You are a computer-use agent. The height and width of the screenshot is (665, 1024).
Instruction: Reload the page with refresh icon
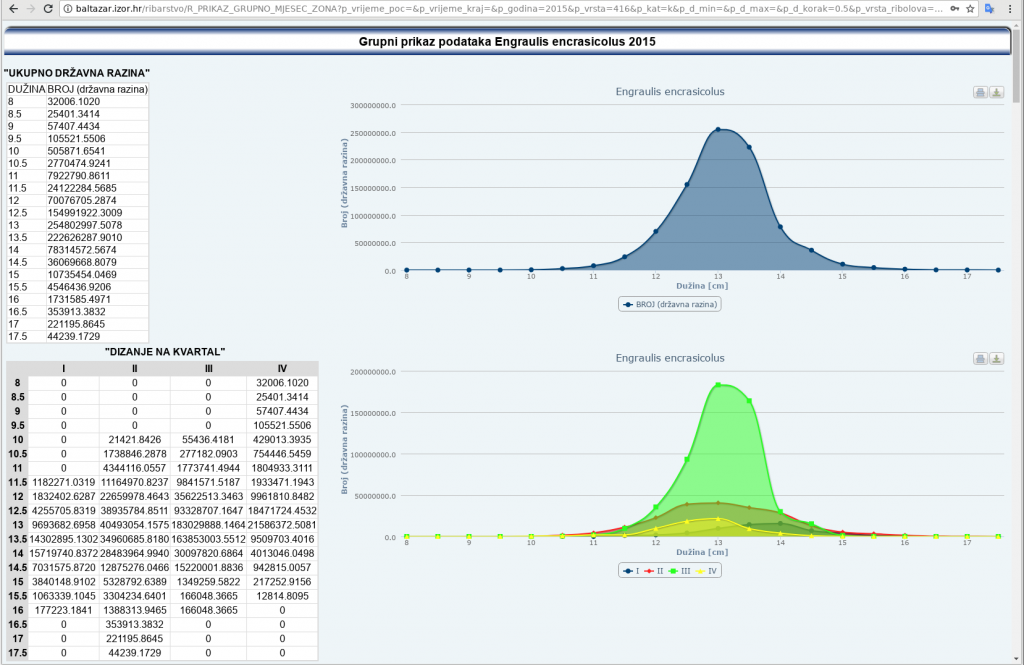click(x=47, y=9)
